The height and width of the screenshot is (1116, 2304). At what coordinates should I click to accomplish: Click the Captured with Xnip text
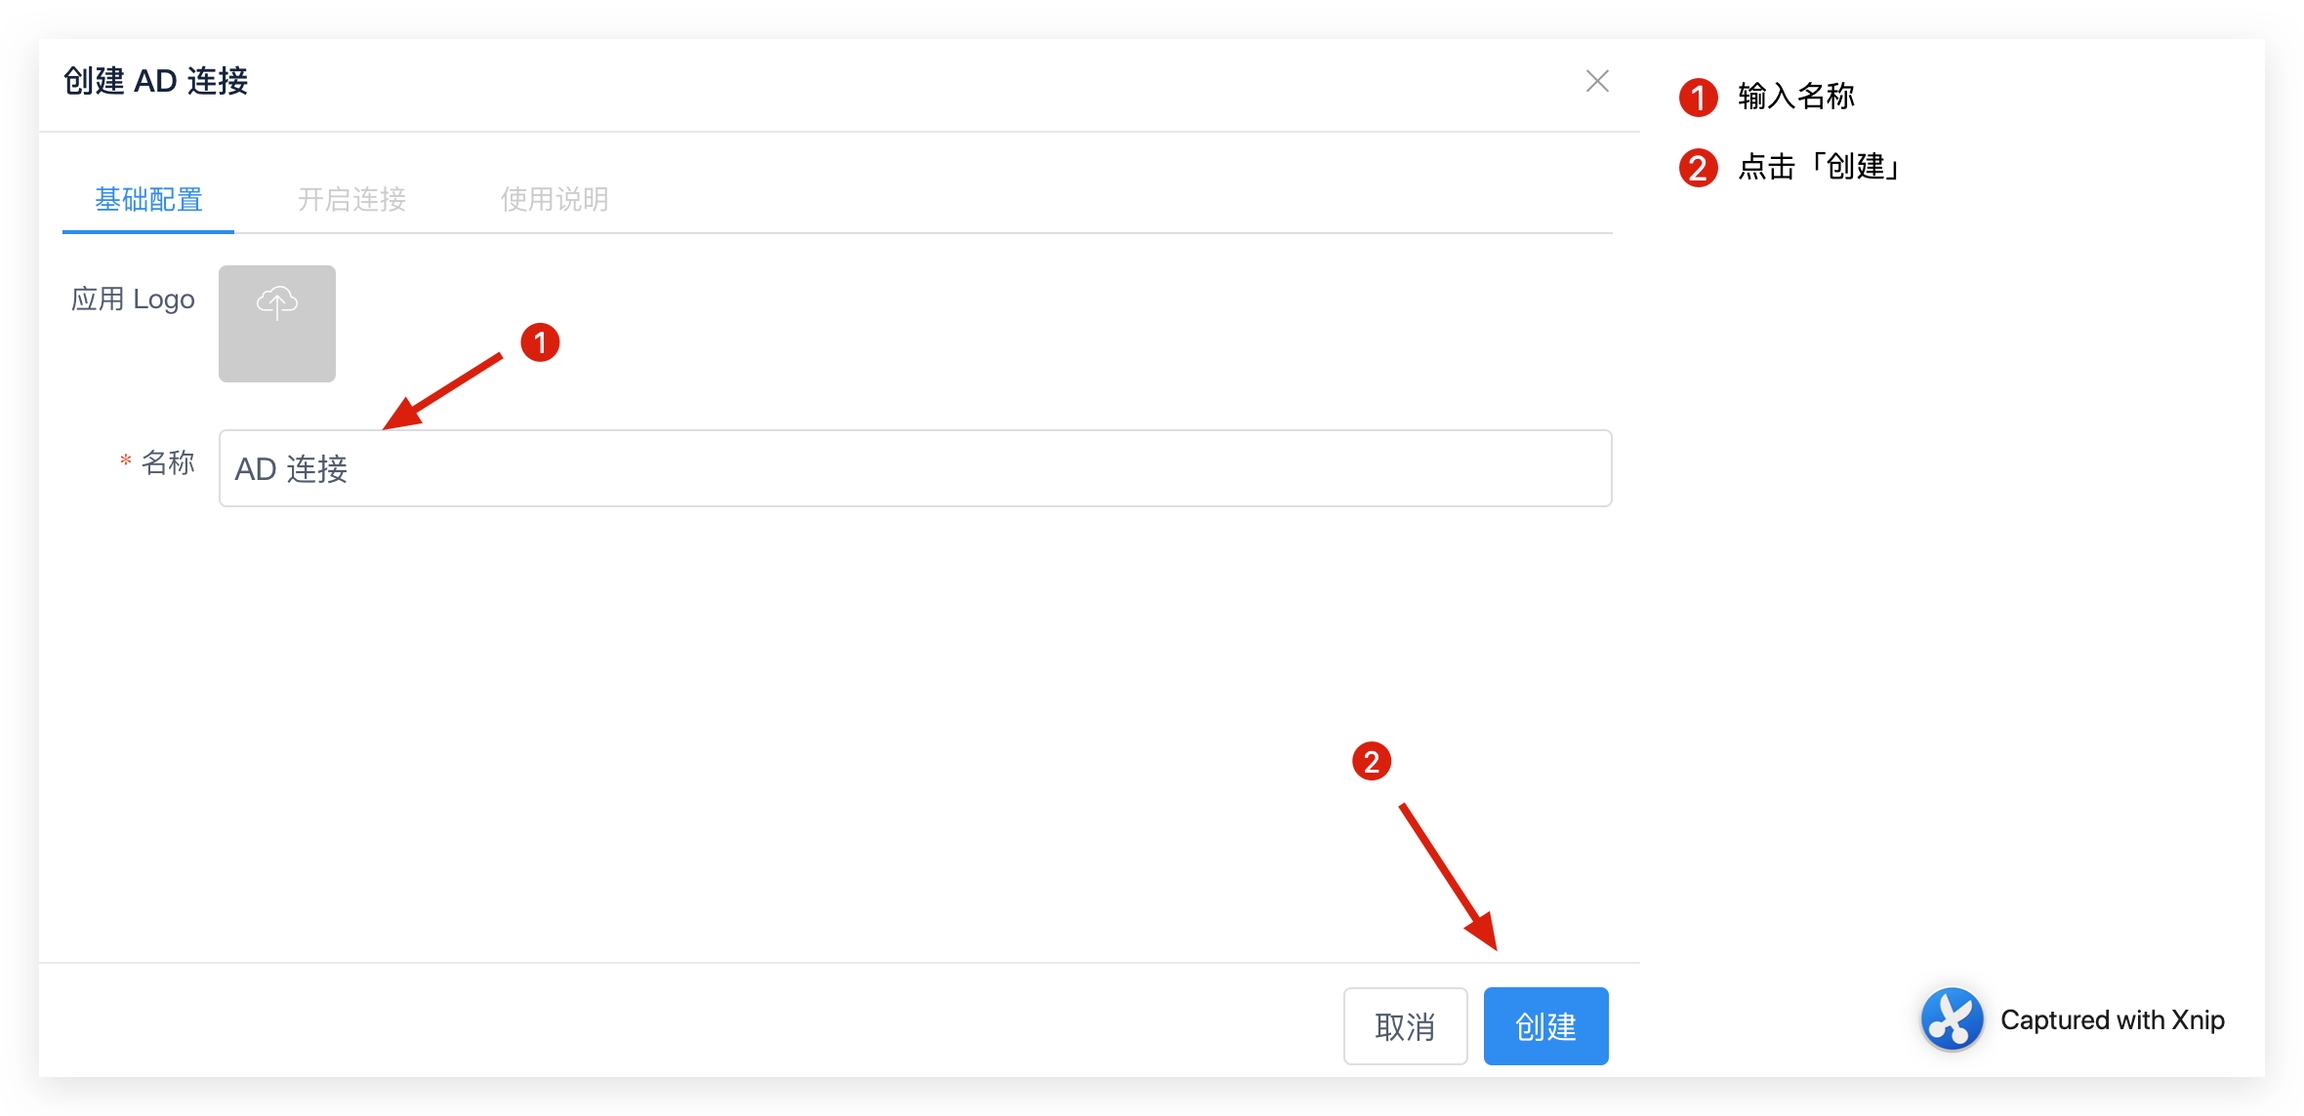[2111, 1019]
